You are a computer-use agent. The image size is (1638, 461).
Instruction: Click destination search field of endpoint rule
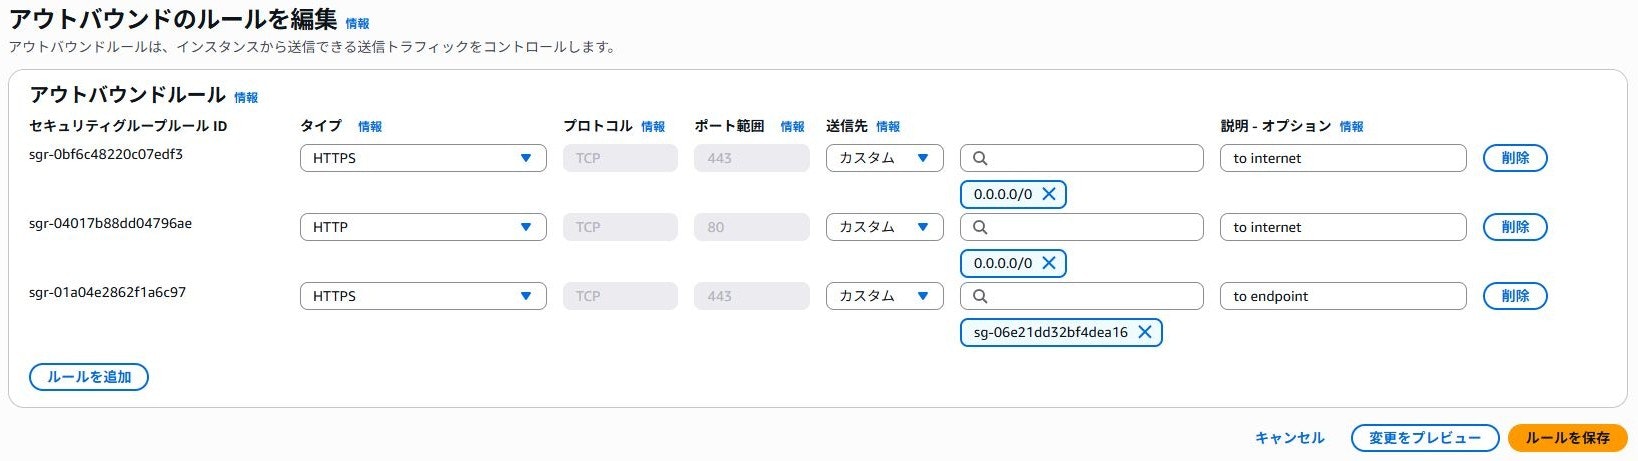click(x=1082, y=296)
